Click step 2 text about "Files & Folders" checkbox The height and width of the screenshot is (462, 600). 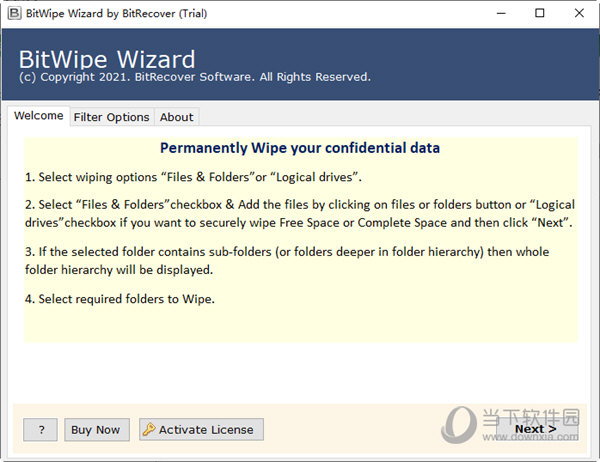point(300,214)
